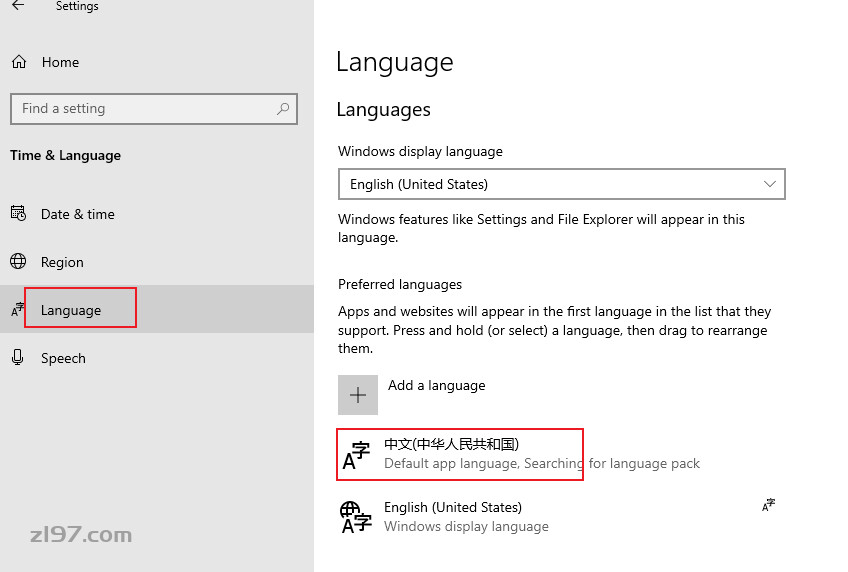Image resolution: width=848 pixels, height=572 pixels.
Task: Click the Date & time calendar icon
Action: (x=18, y=214)
